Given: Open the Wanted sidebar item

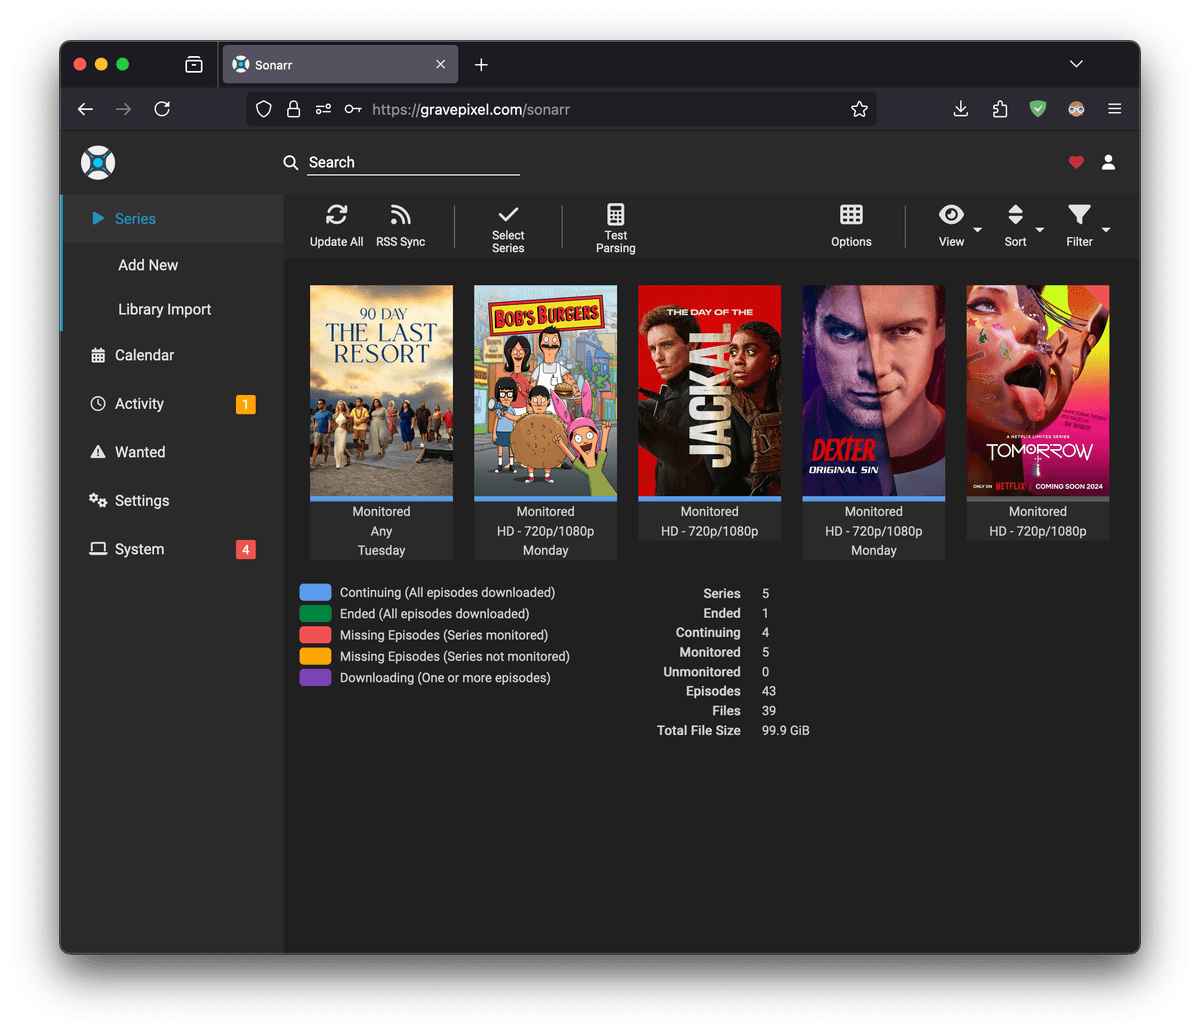Looking at the screenshot, I should point(172,452).
